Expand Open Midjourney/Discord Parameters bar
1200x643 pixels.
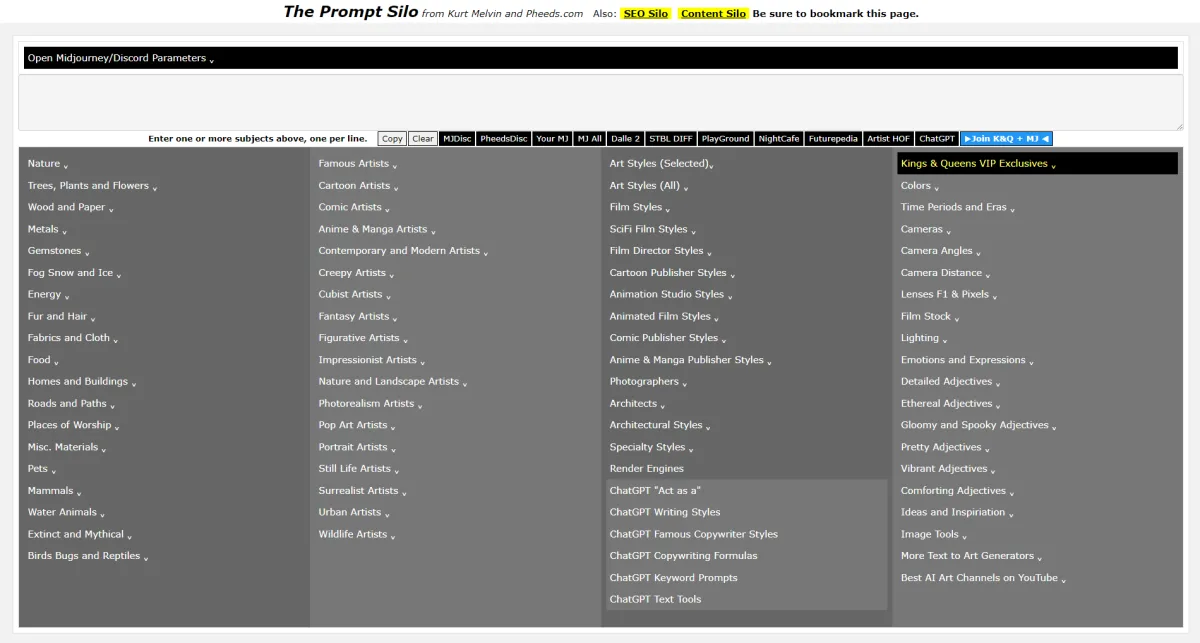click(x=600, y=58)
